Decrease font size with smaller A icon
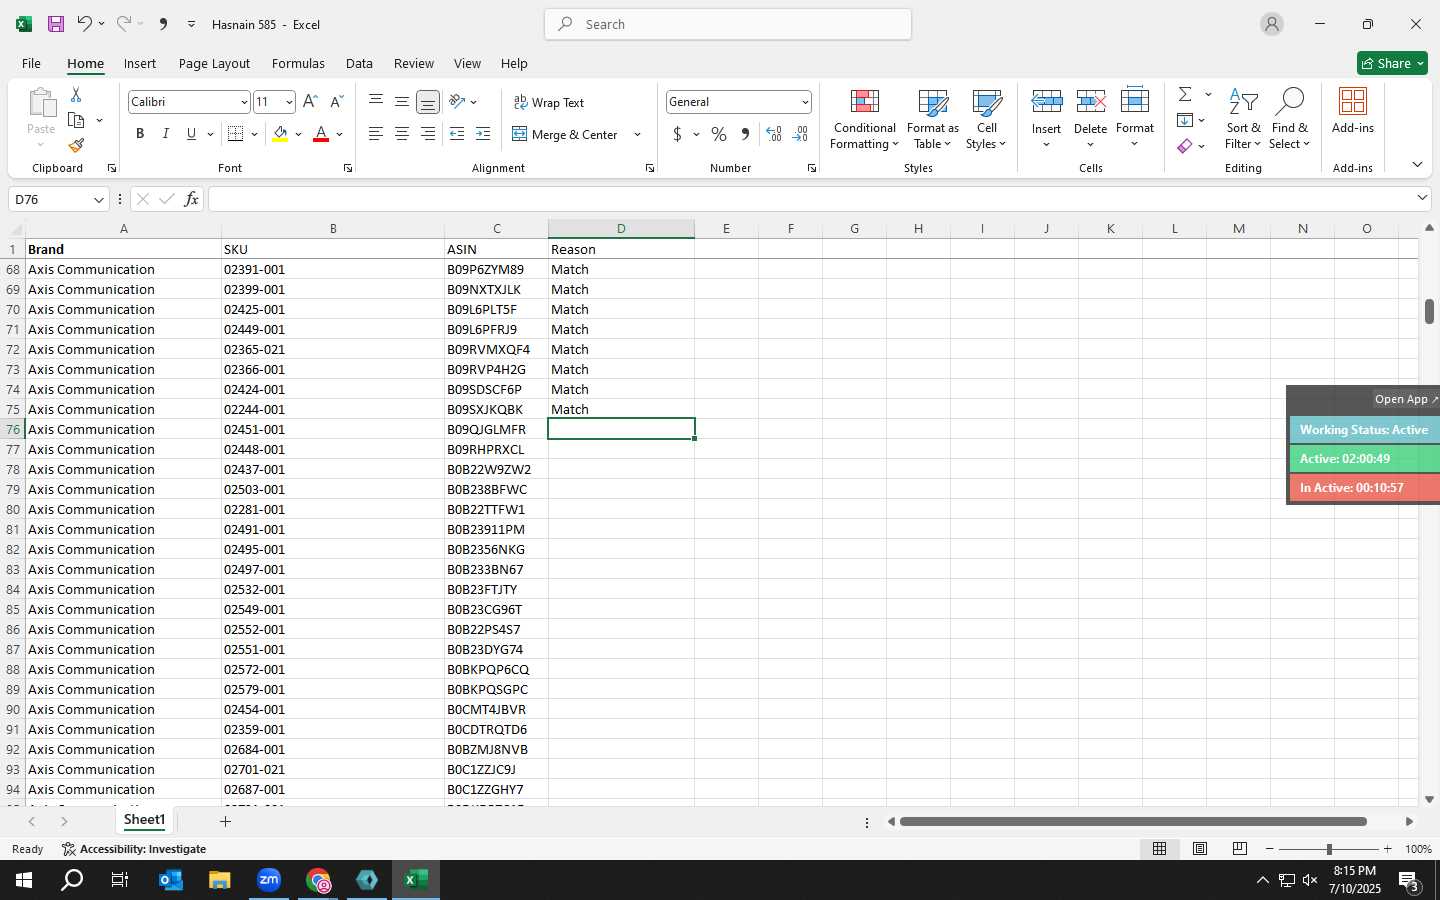 [x=336, y=102]
